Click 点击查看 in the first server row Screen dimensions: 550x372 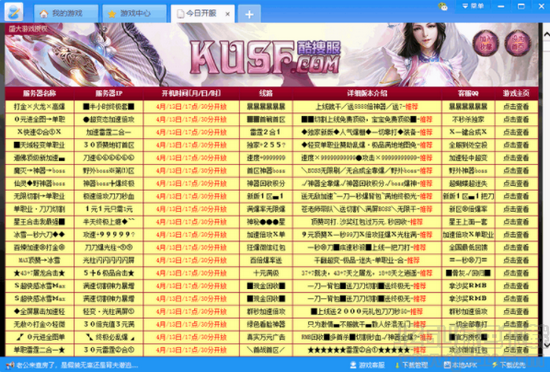tap(516, 107)
